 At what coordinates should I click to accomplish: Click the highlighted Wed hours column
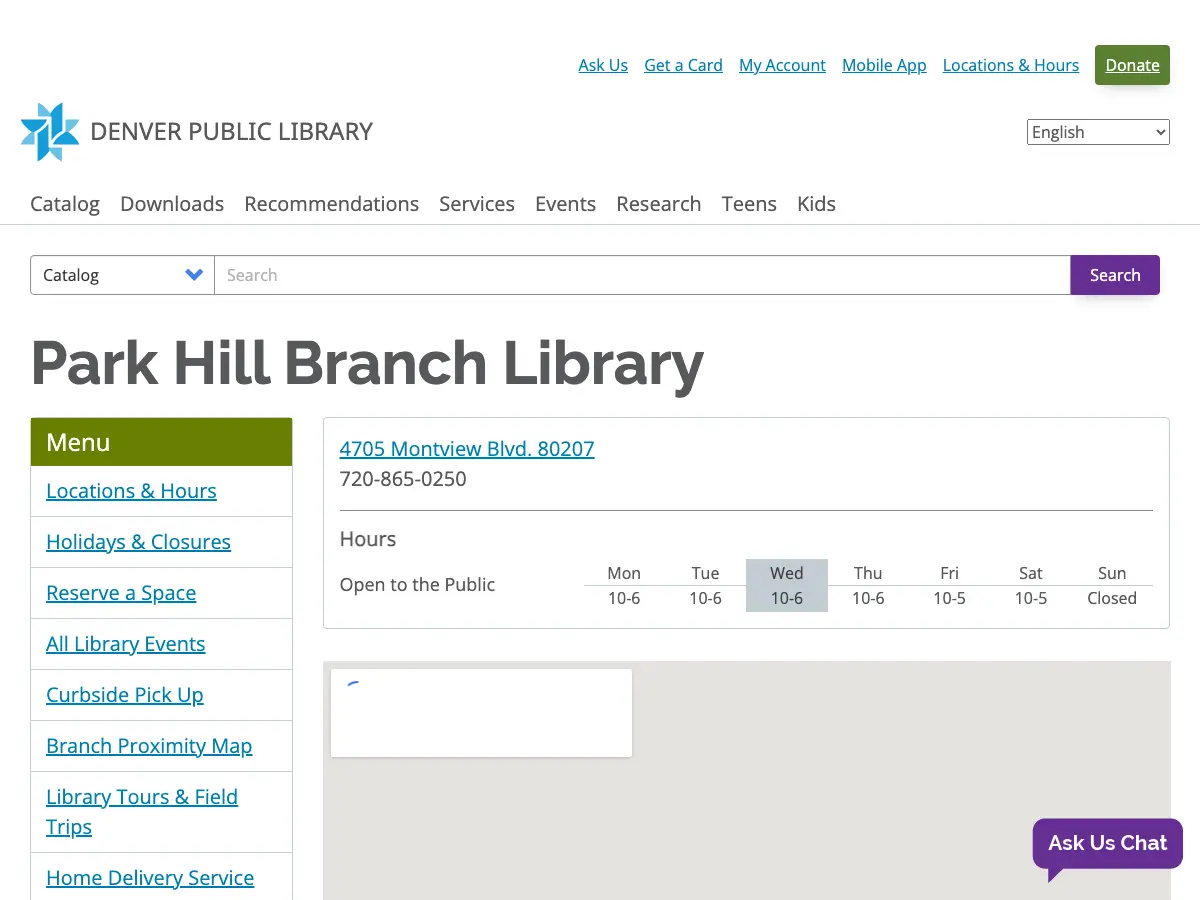[787, 585]
